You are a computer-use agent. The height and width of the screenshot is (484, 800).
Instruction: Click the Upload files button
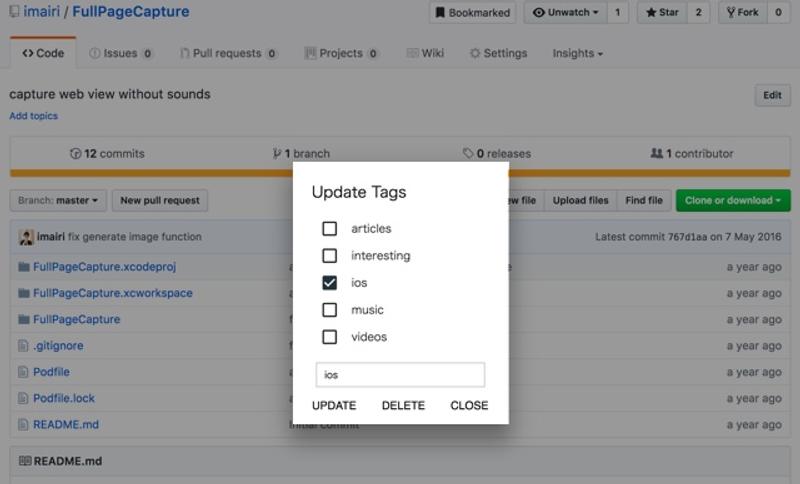click(x=581, y=200)
